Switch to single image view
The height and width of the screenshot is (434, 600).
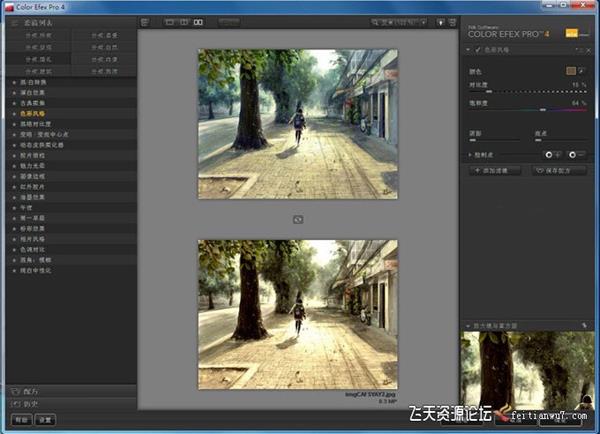tap(168, 21)
